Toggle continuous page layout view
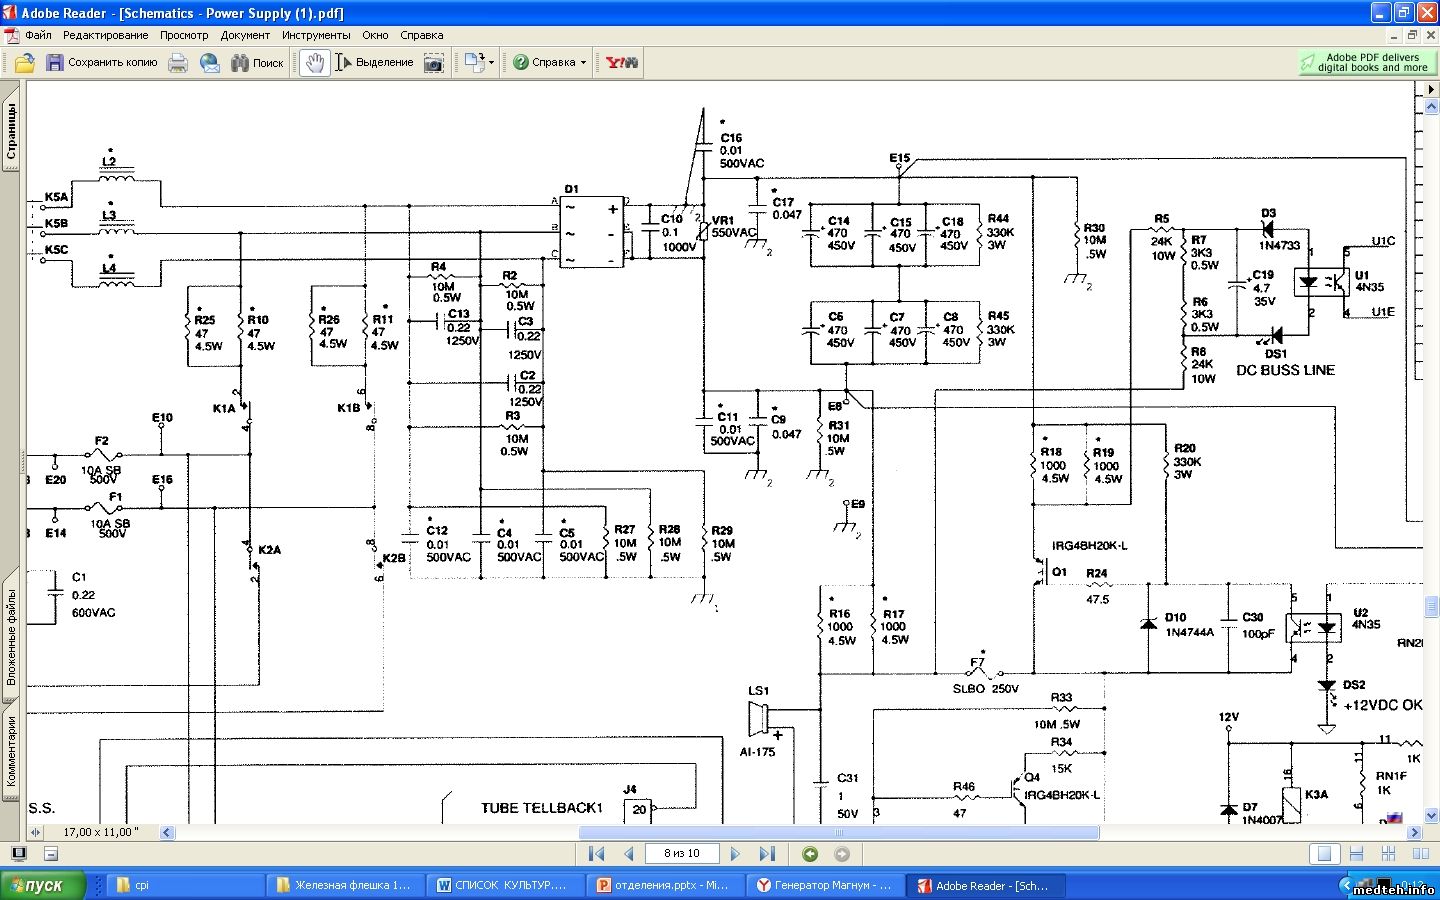 pyautogui.click(x=1356, y=854)
